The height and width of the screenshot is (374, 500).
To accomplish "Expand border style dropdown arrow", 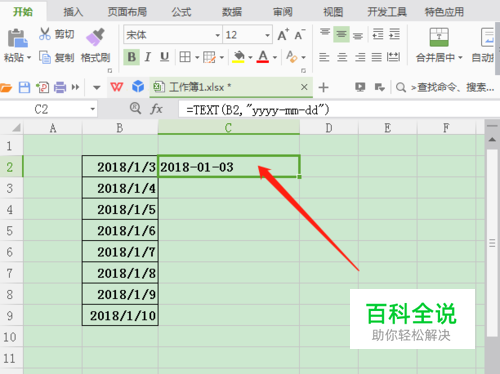I will (x=197, y=58).
